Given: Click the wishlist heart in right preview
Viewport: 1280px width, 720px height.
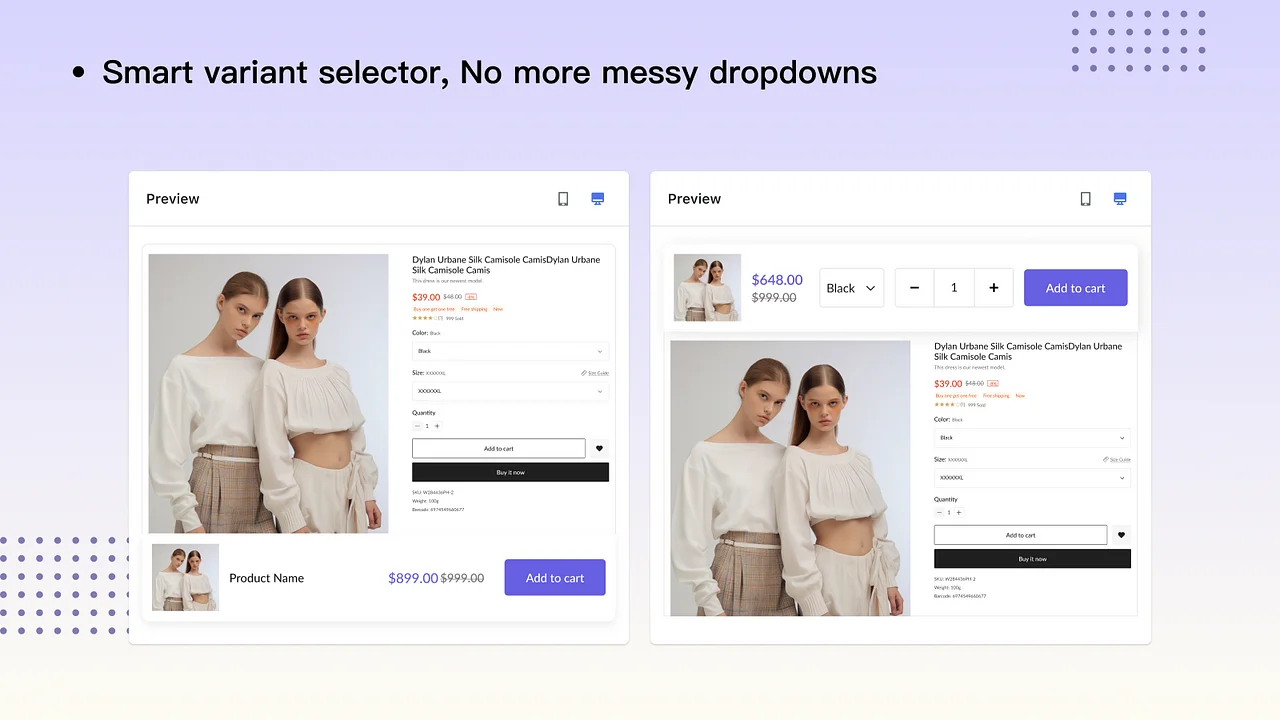Looking at the screenshot, I should tap(1121, 534).
